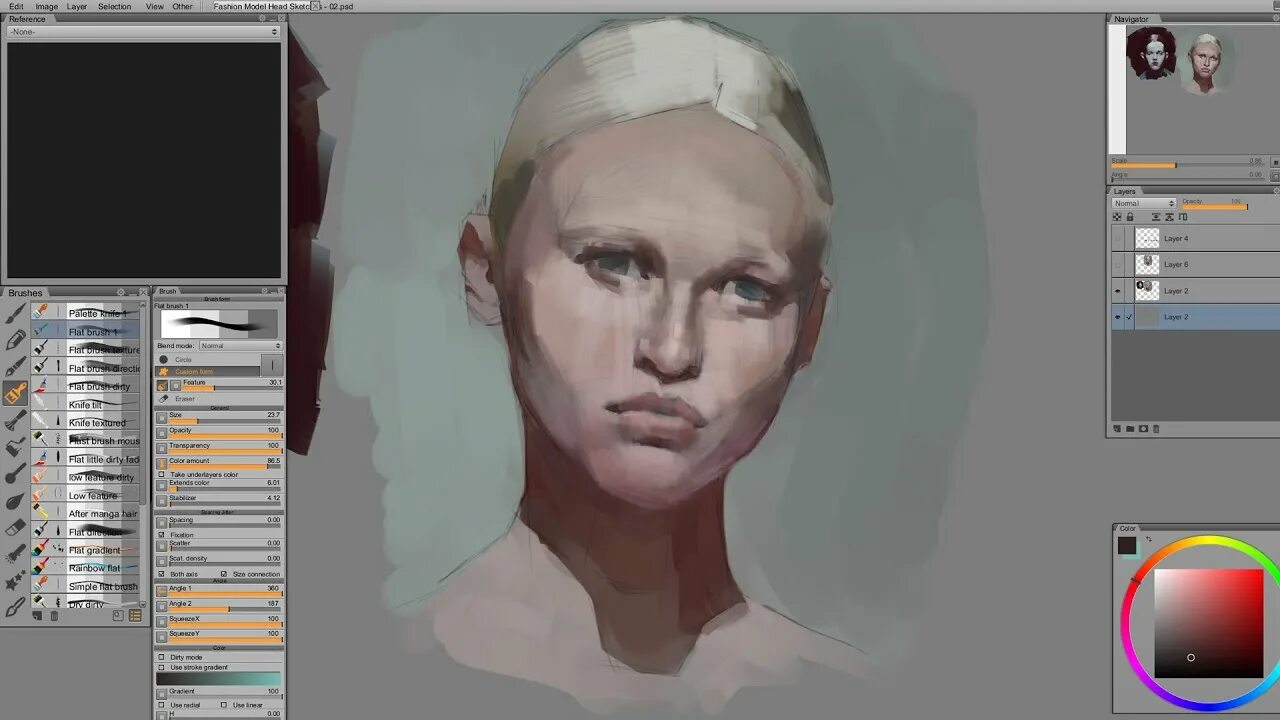Screen dimensions: 1280x720
Task: Toggle Take underlayers color checkbox
Action: point(162,475)
